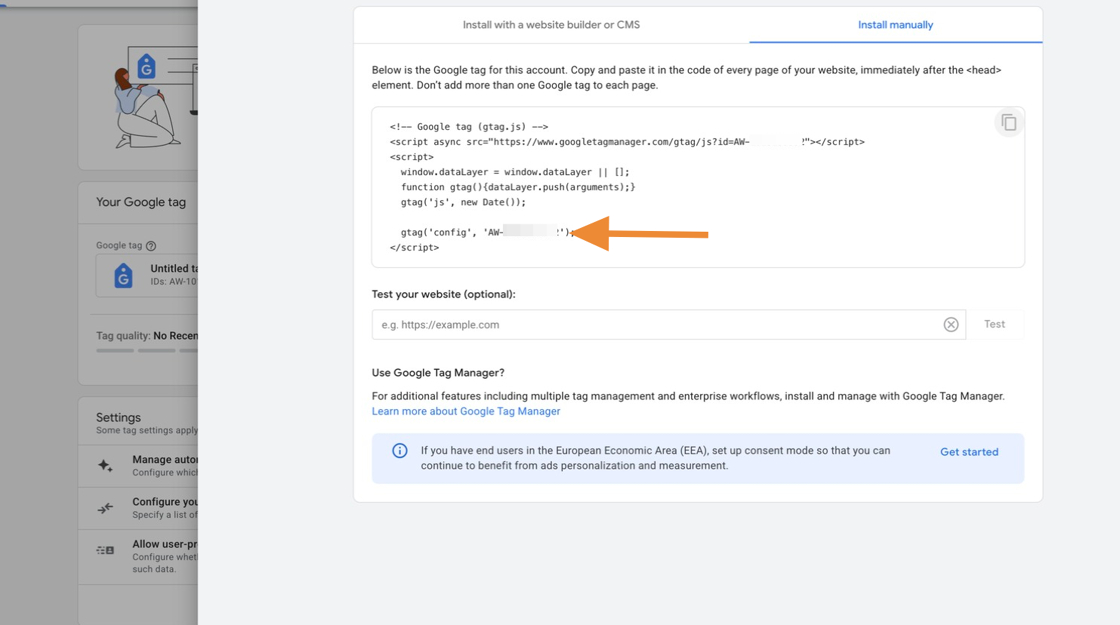Switch to Install with a website builder tab
The image size is (1120, 625).
coord(551,25)
